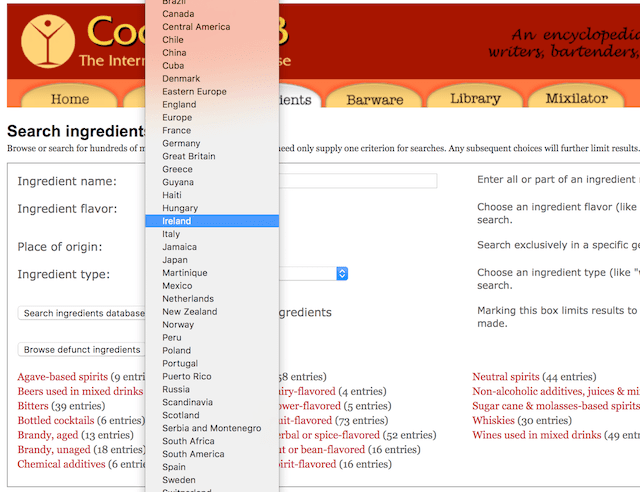This screenshot has width=640, height=492.
Task: Select Portugal from the dropdown
Action: (212, 363)
